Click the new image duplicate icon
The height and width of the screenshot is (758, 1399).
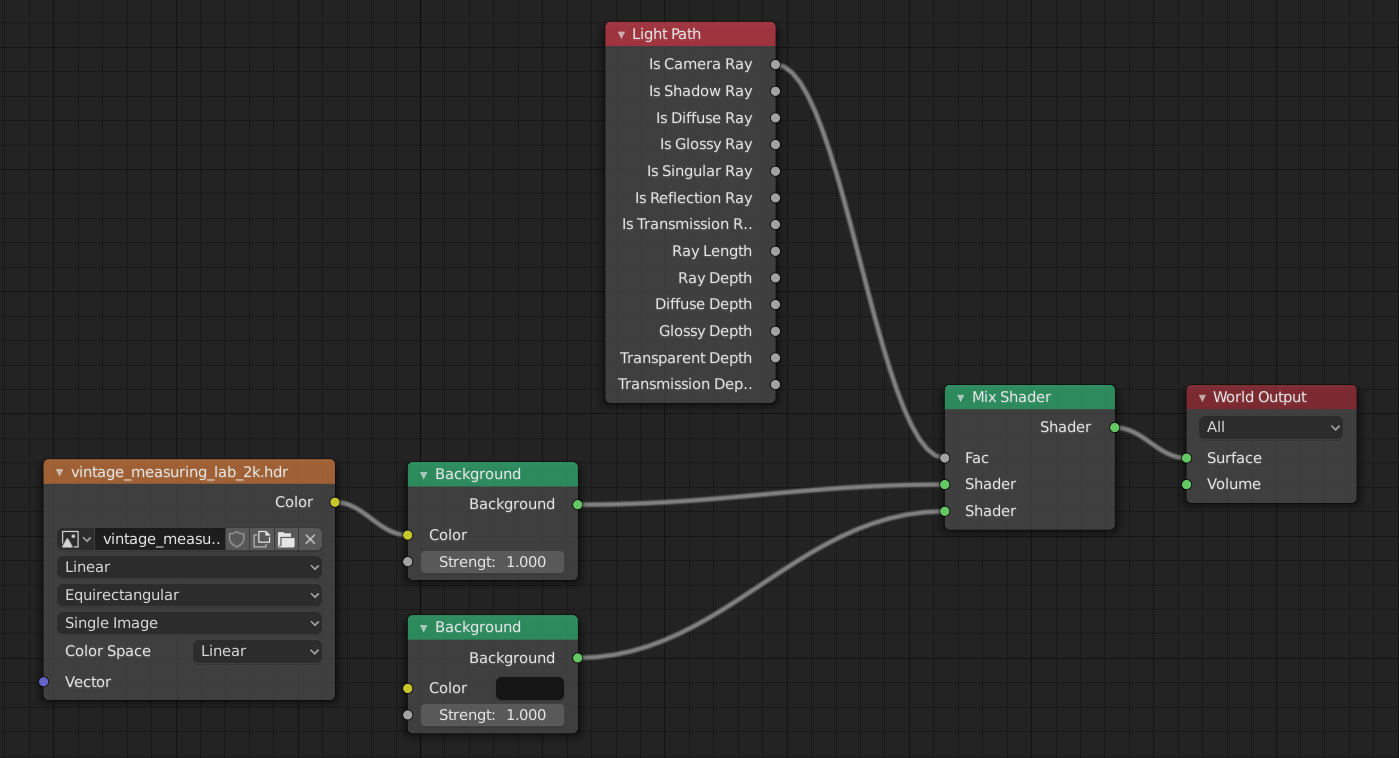(x=262, y=539)
